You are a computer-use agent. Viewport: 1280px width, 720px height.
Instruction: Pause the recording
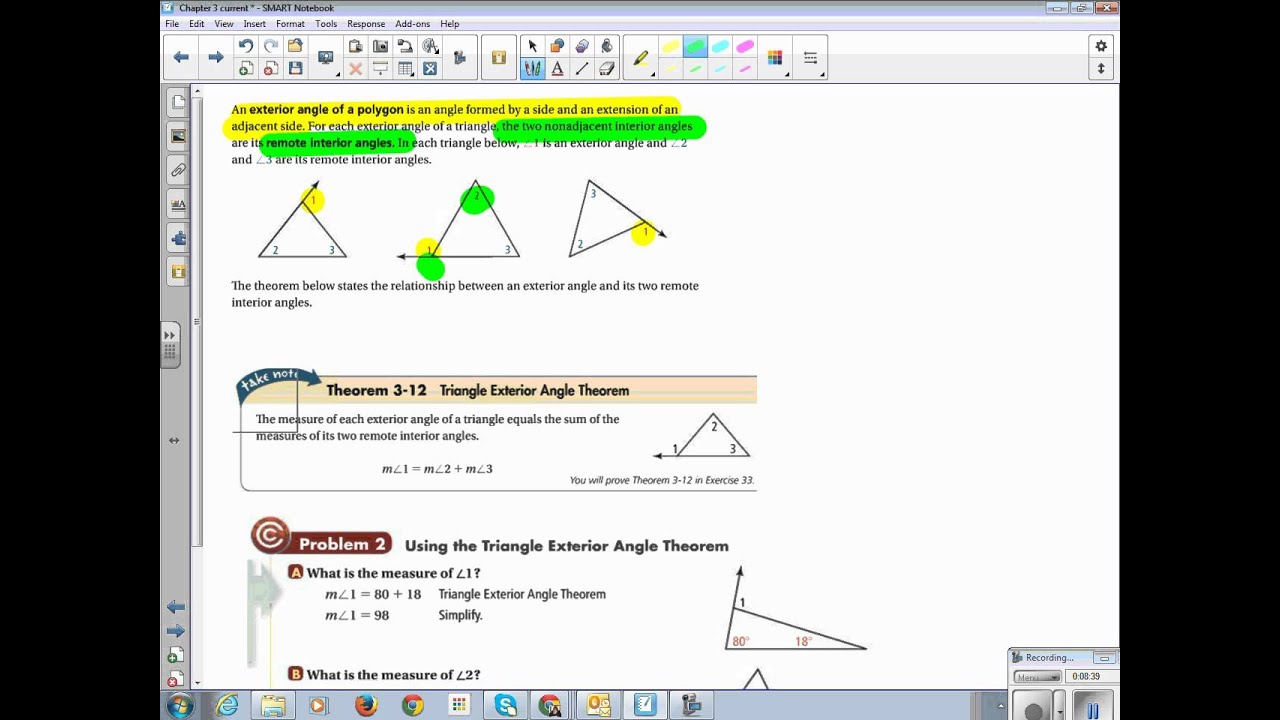click(x=1093, y=710)
